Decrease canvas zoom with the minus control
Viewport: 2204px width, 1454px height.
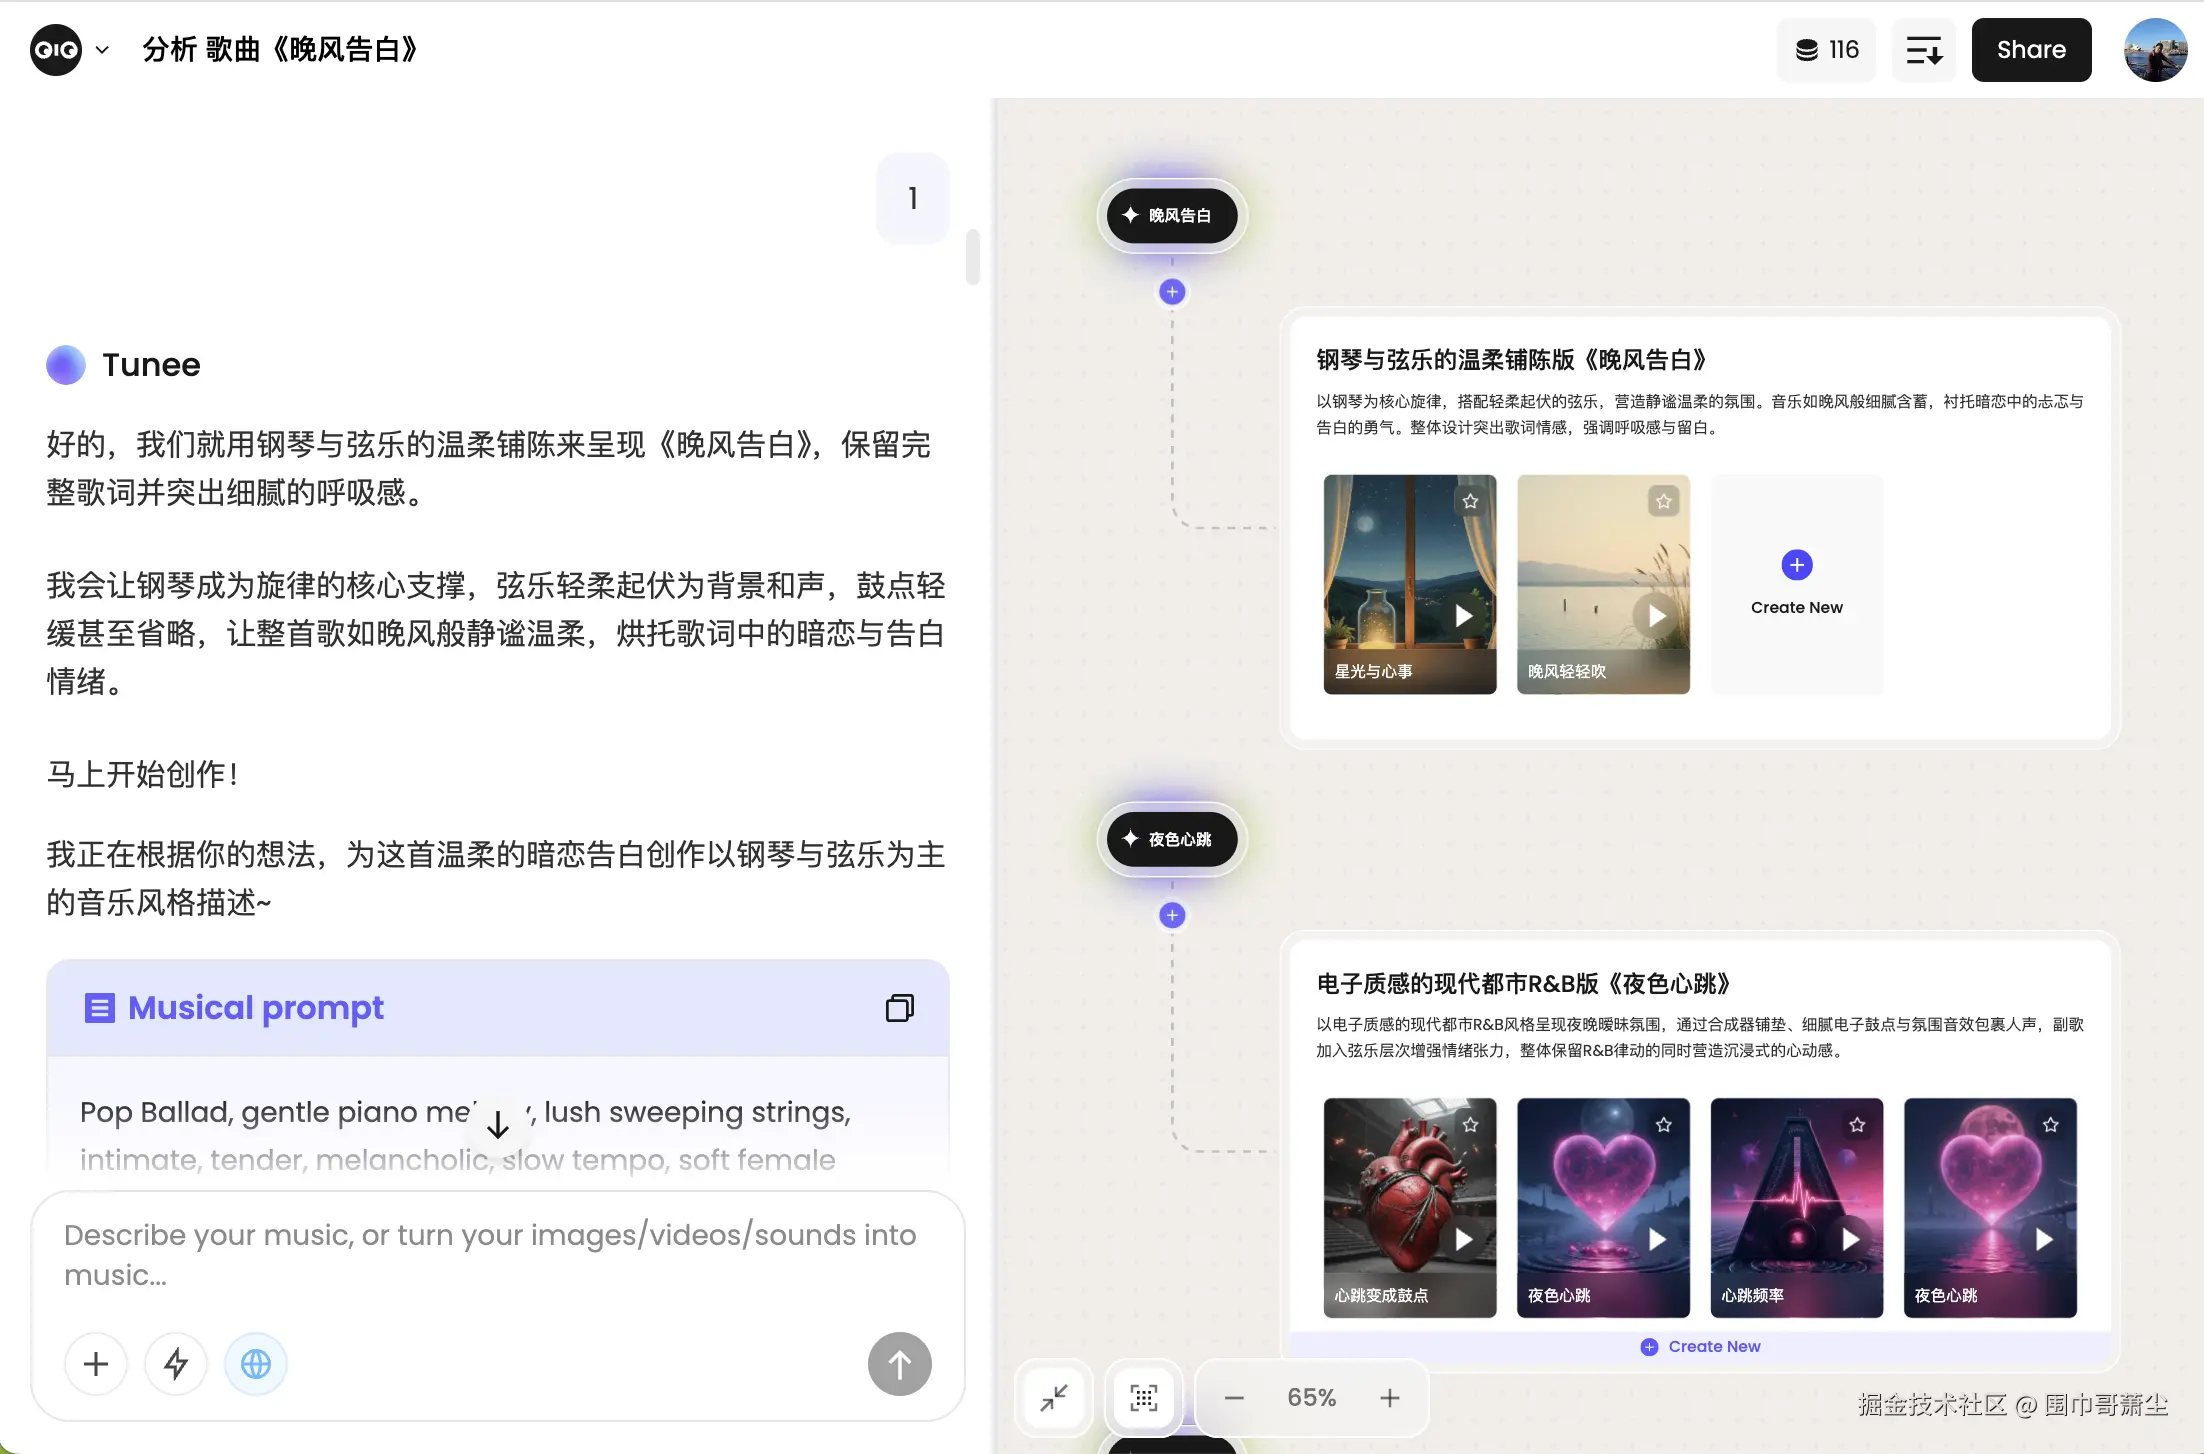point(1233,1397)
